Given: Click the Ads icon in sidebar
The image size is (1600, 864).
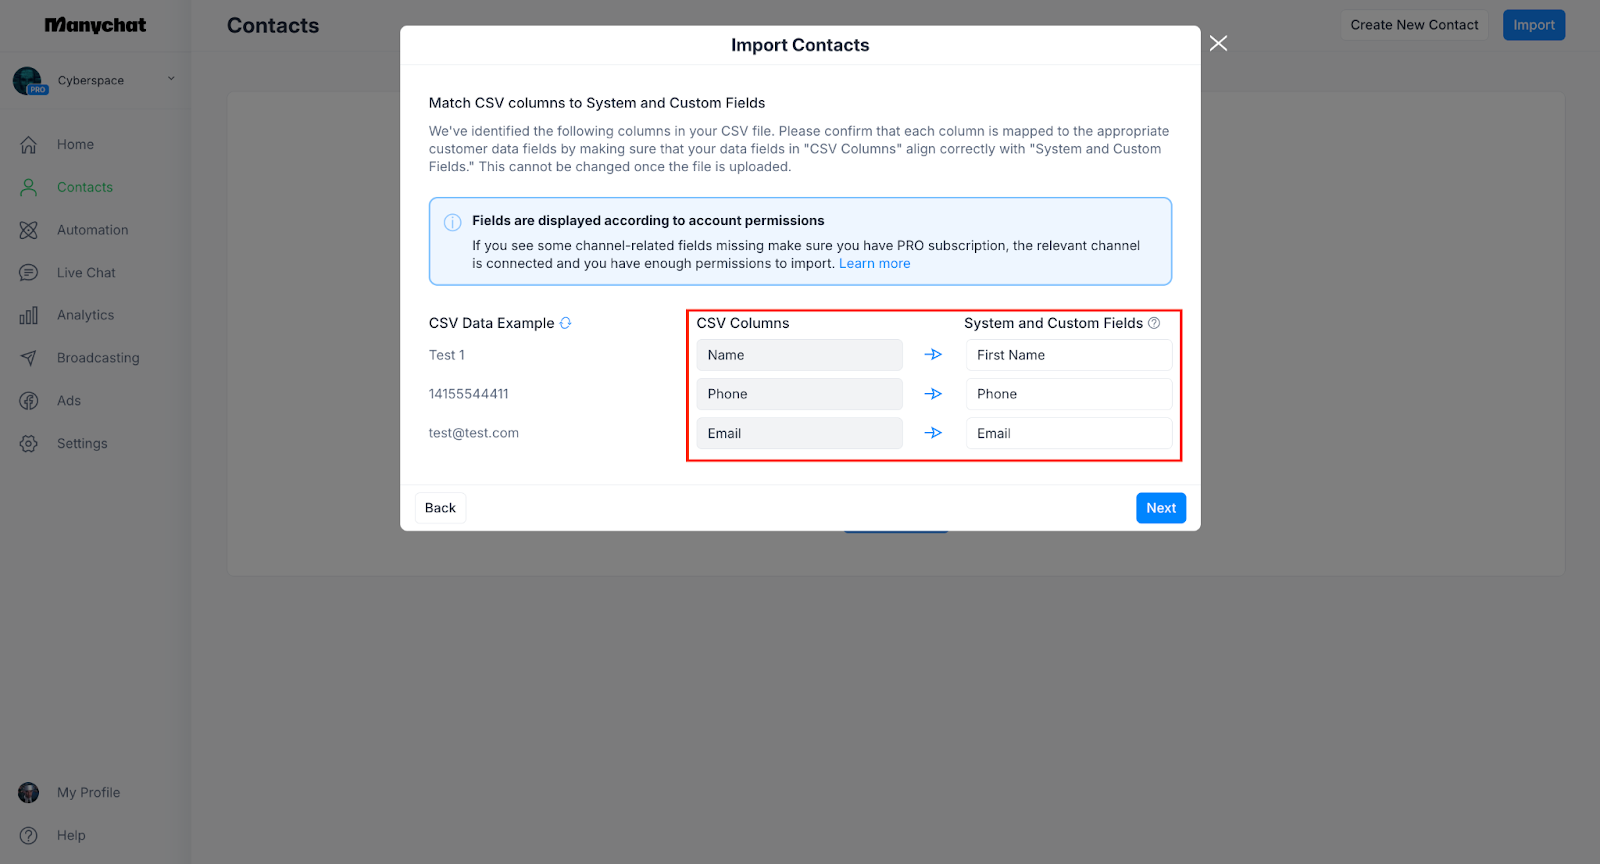Looking at the screenshot, I should (29, 401).
